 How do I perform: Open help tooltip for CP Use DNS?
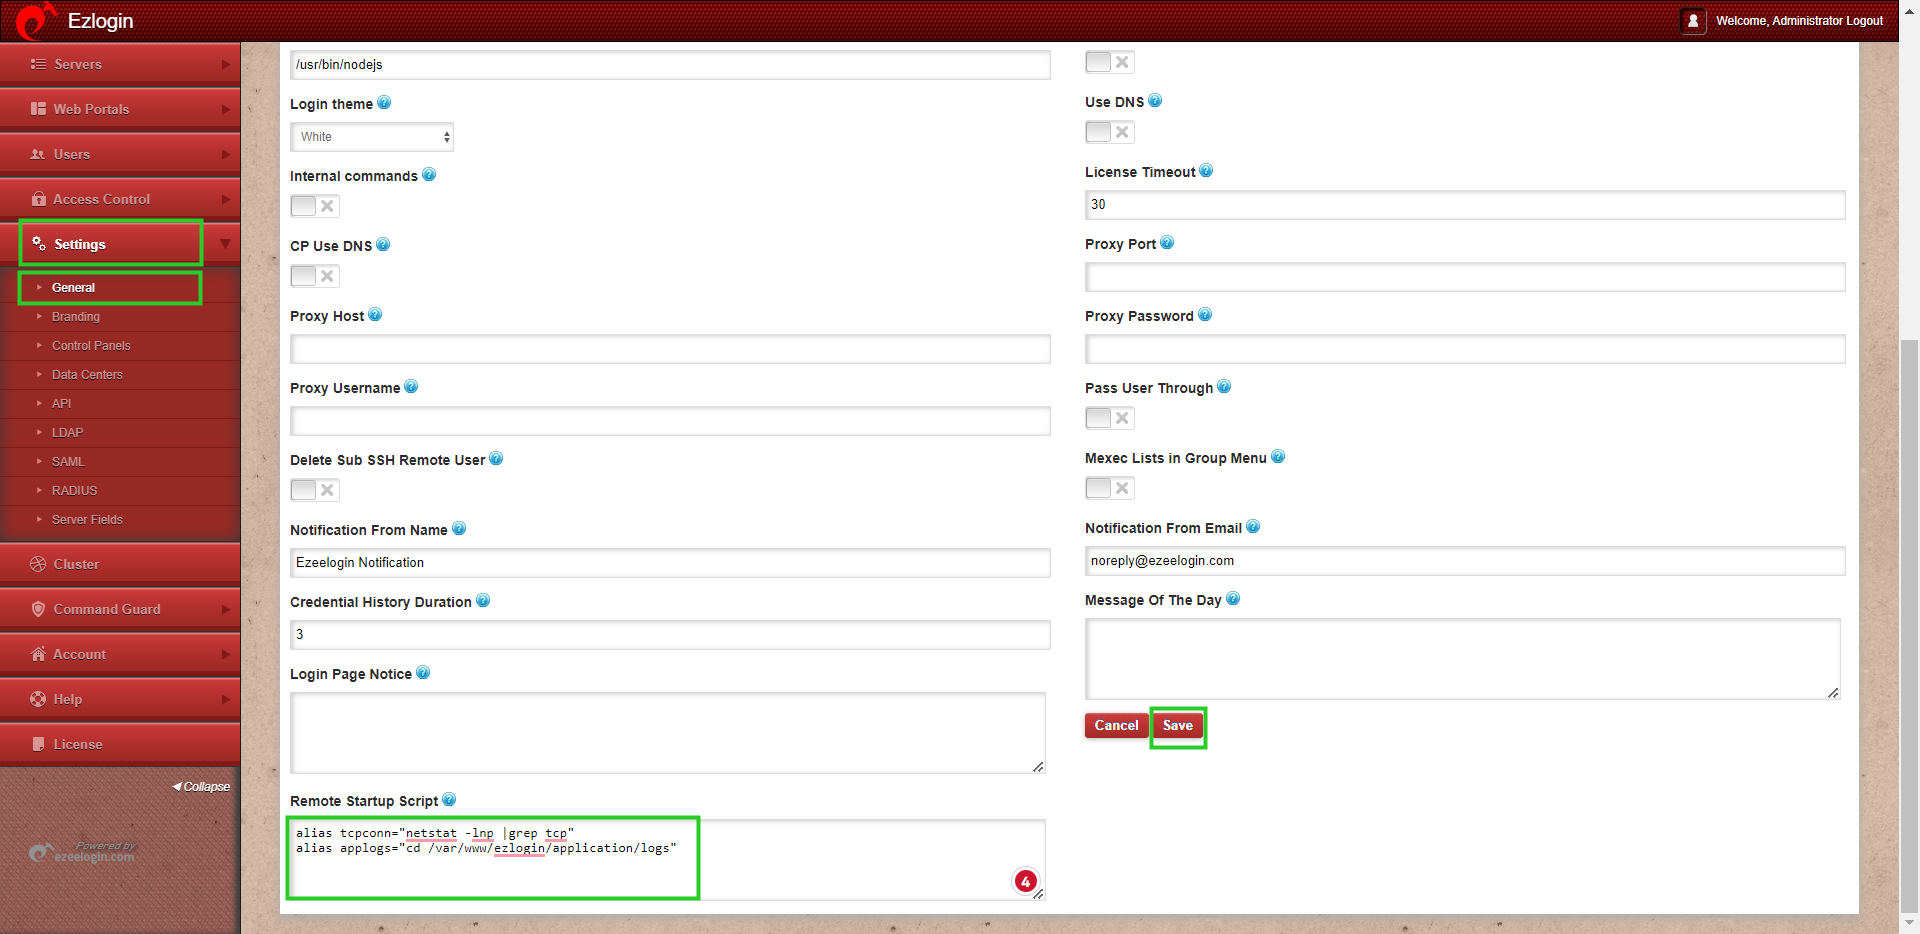tap(383, 245)
